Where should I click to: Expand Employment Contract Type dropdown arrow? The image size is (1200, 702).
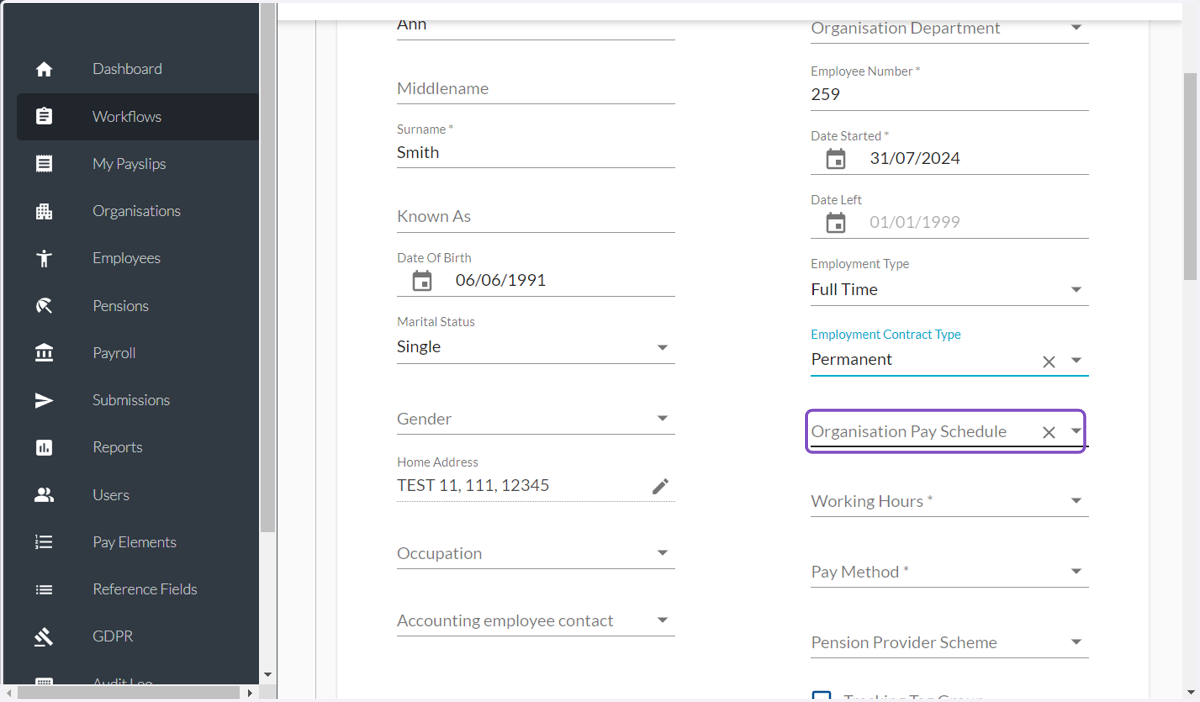tap(1076, 360)
